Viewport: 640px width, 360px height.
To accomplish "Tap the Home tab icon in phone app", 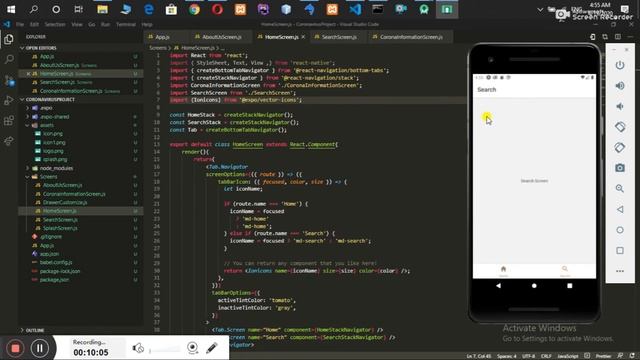I will [503, 269].
